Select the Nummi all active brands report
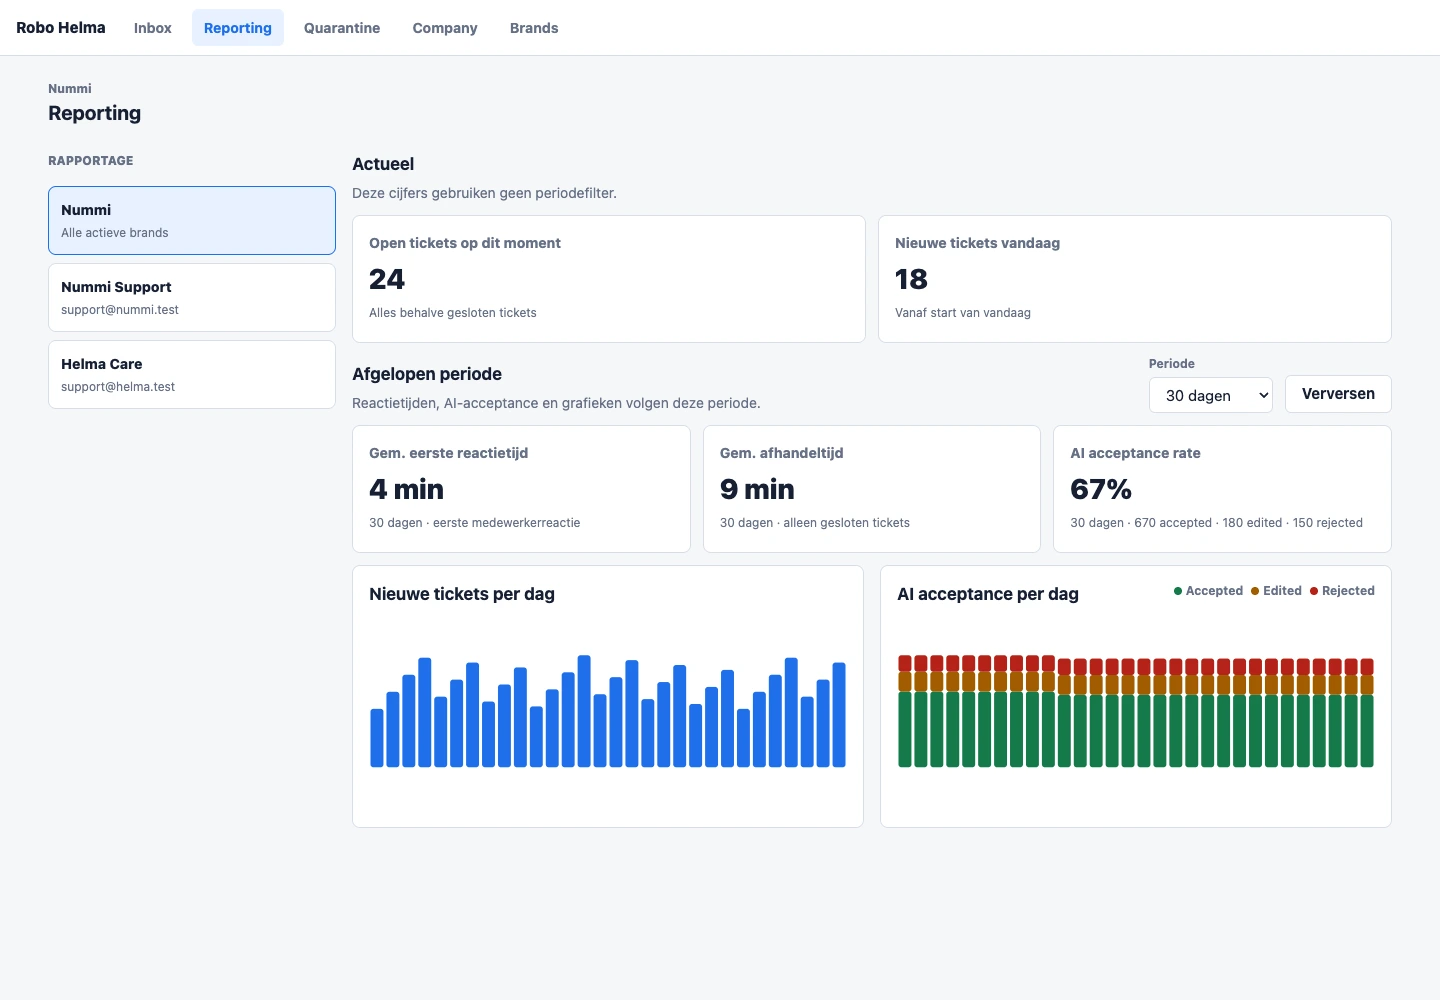The width and height of the screenshot is (1440, 1000). tap(192, 220)
